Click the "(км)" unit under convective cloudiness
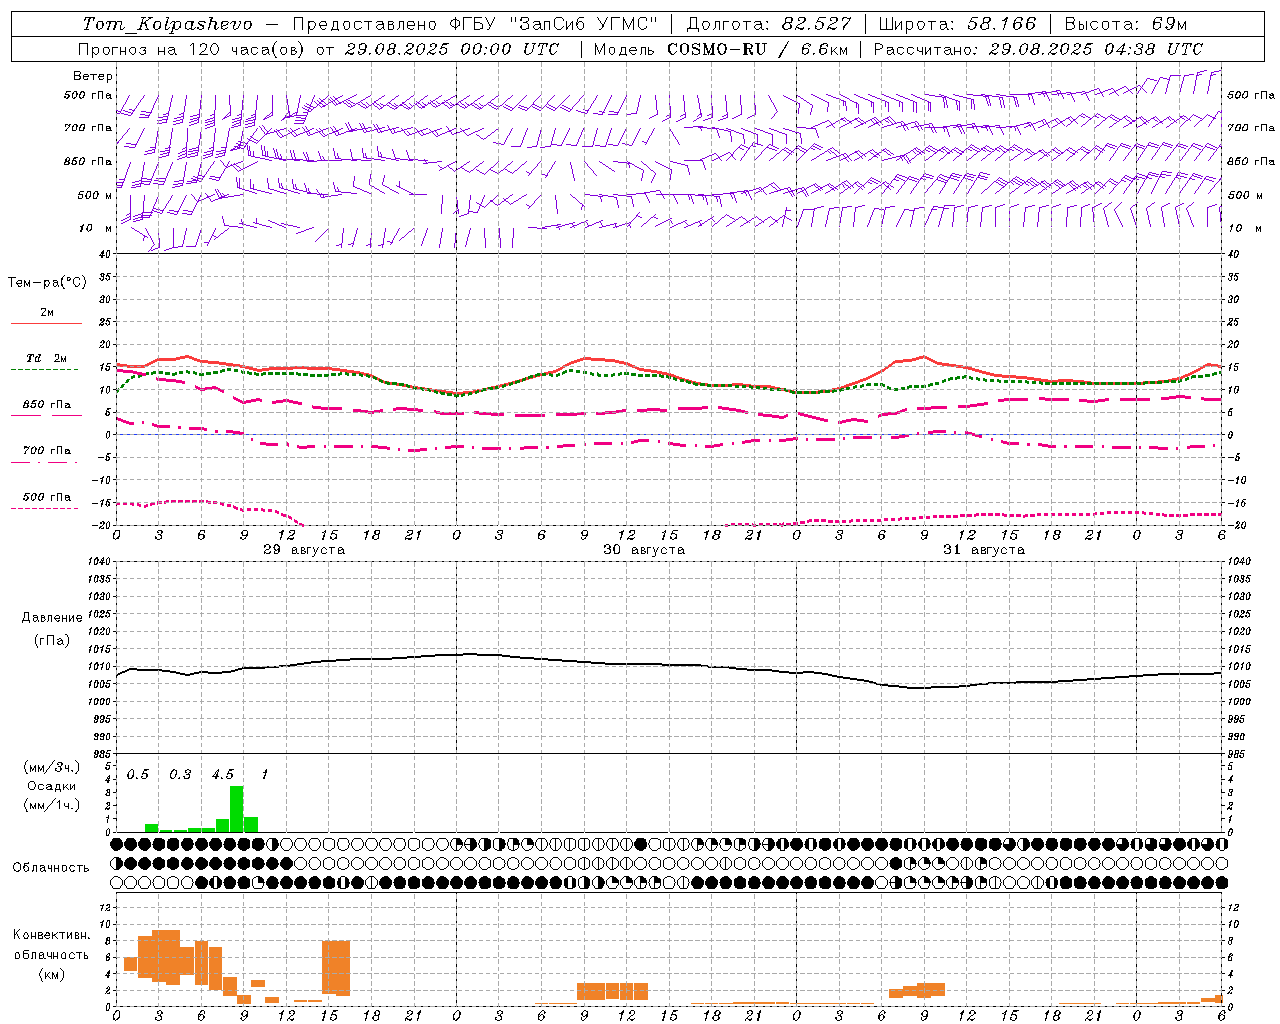 (51, 974)
